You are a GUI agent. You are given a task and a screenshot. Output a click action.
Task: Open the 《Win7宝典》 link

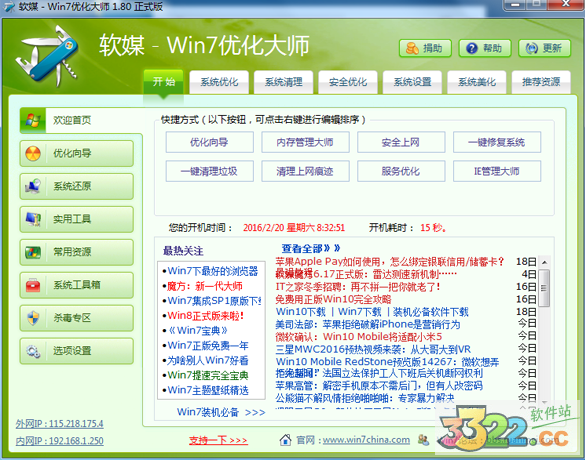(198, 331)
